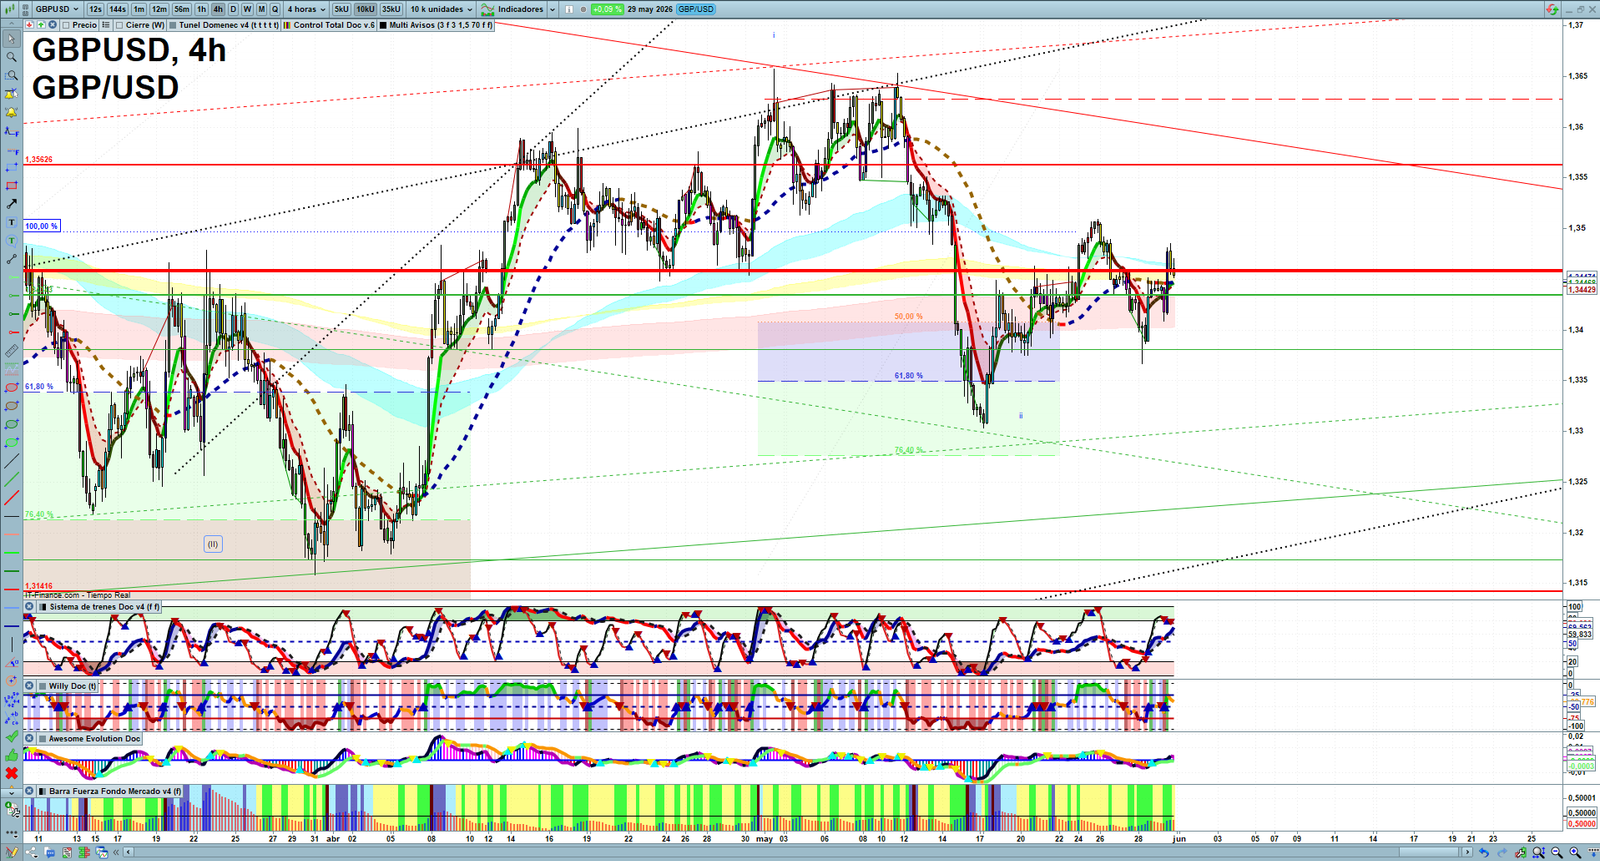Toggle Tunel Domenec v4 indicator visibility
This screenshot has height=861, width=1600.
[173, 25]
